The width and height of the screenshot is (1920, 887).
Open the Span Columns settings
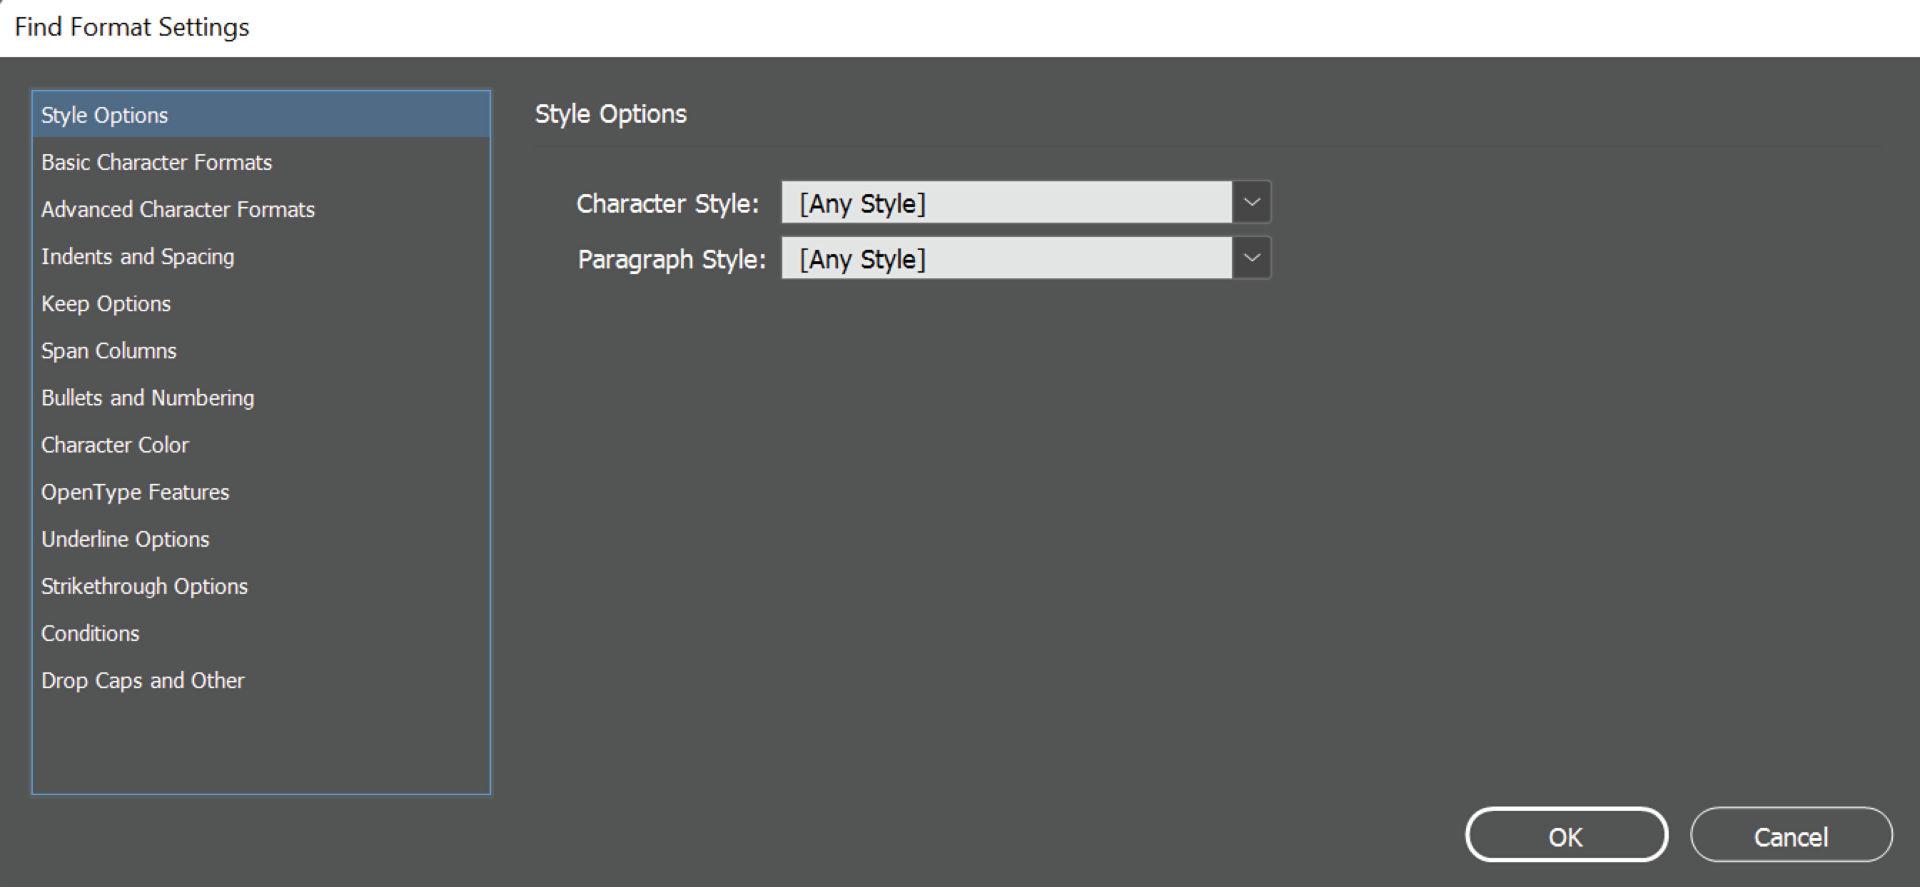[x=108, y=350]
